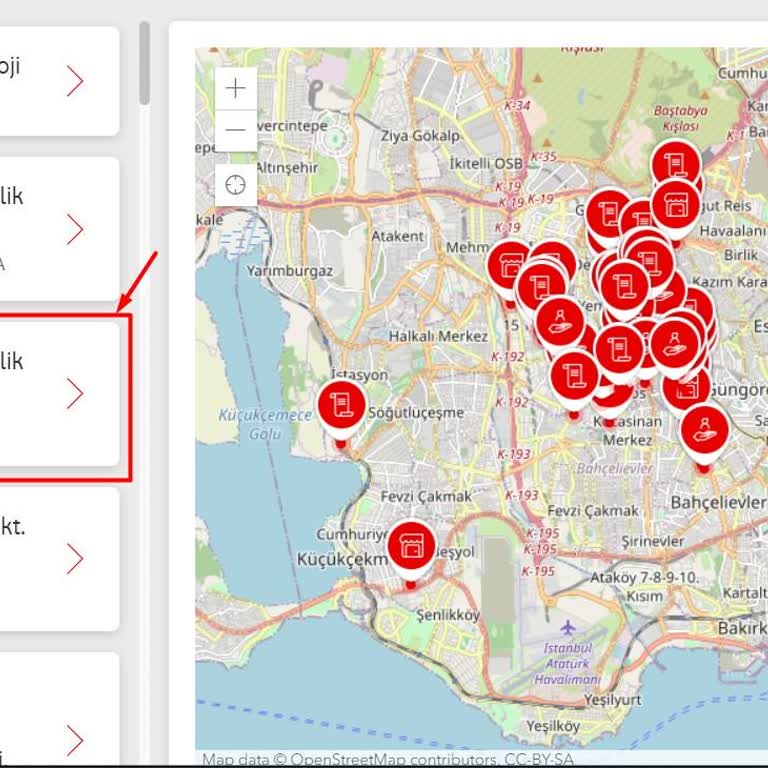The width and height of the screenshot is (768, 768).
Task: Open the card ending in 'oji' via chevron
Action: coord(75,82)
